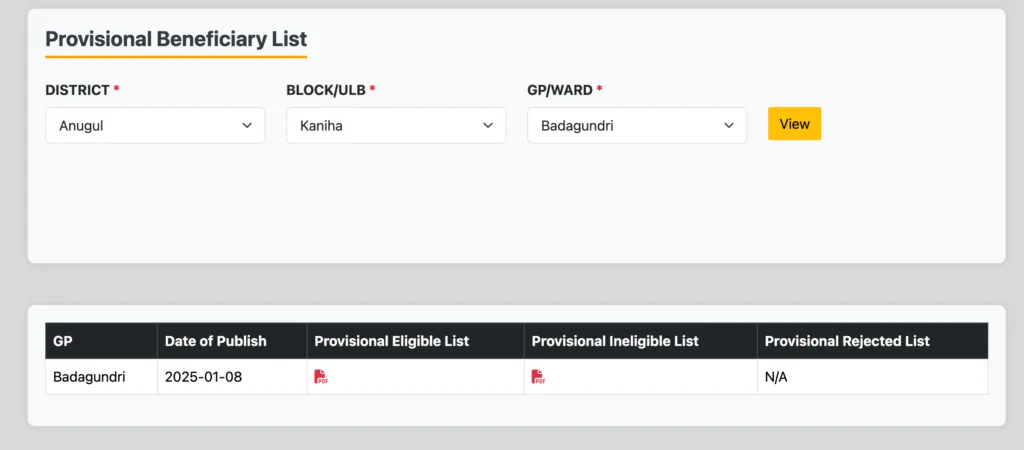
Task: Click the Provisional Rejected List column header
Action: pos(847,341)
